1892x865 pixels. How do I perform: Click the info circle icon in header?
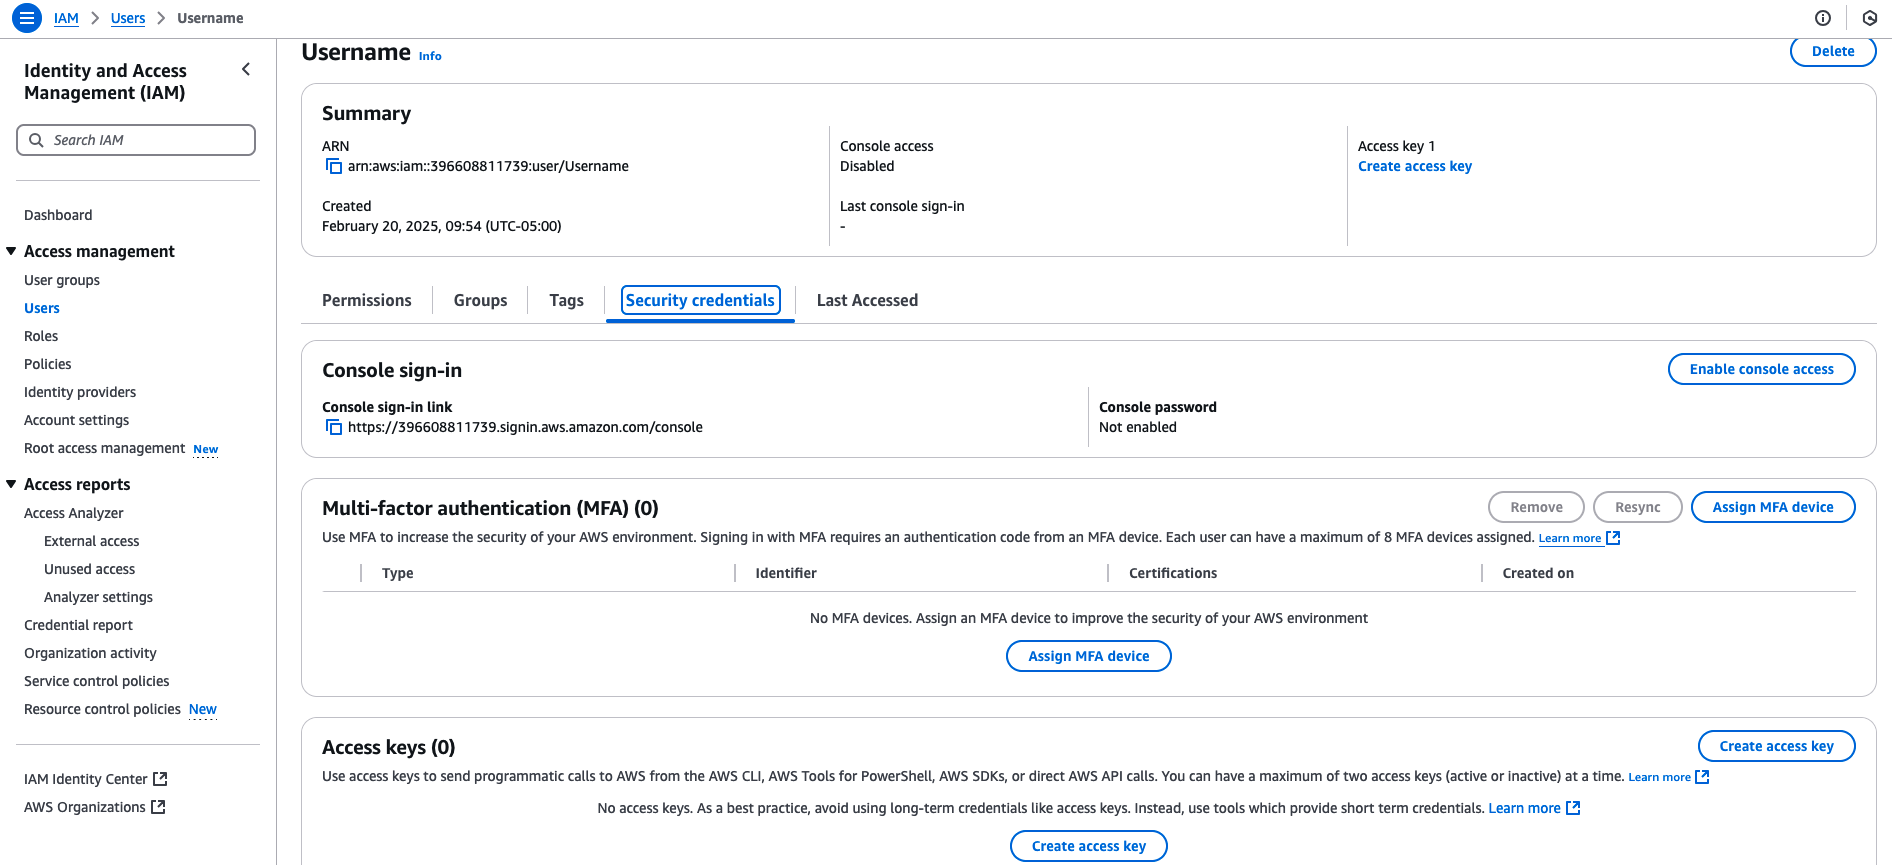pos(1823,18)
